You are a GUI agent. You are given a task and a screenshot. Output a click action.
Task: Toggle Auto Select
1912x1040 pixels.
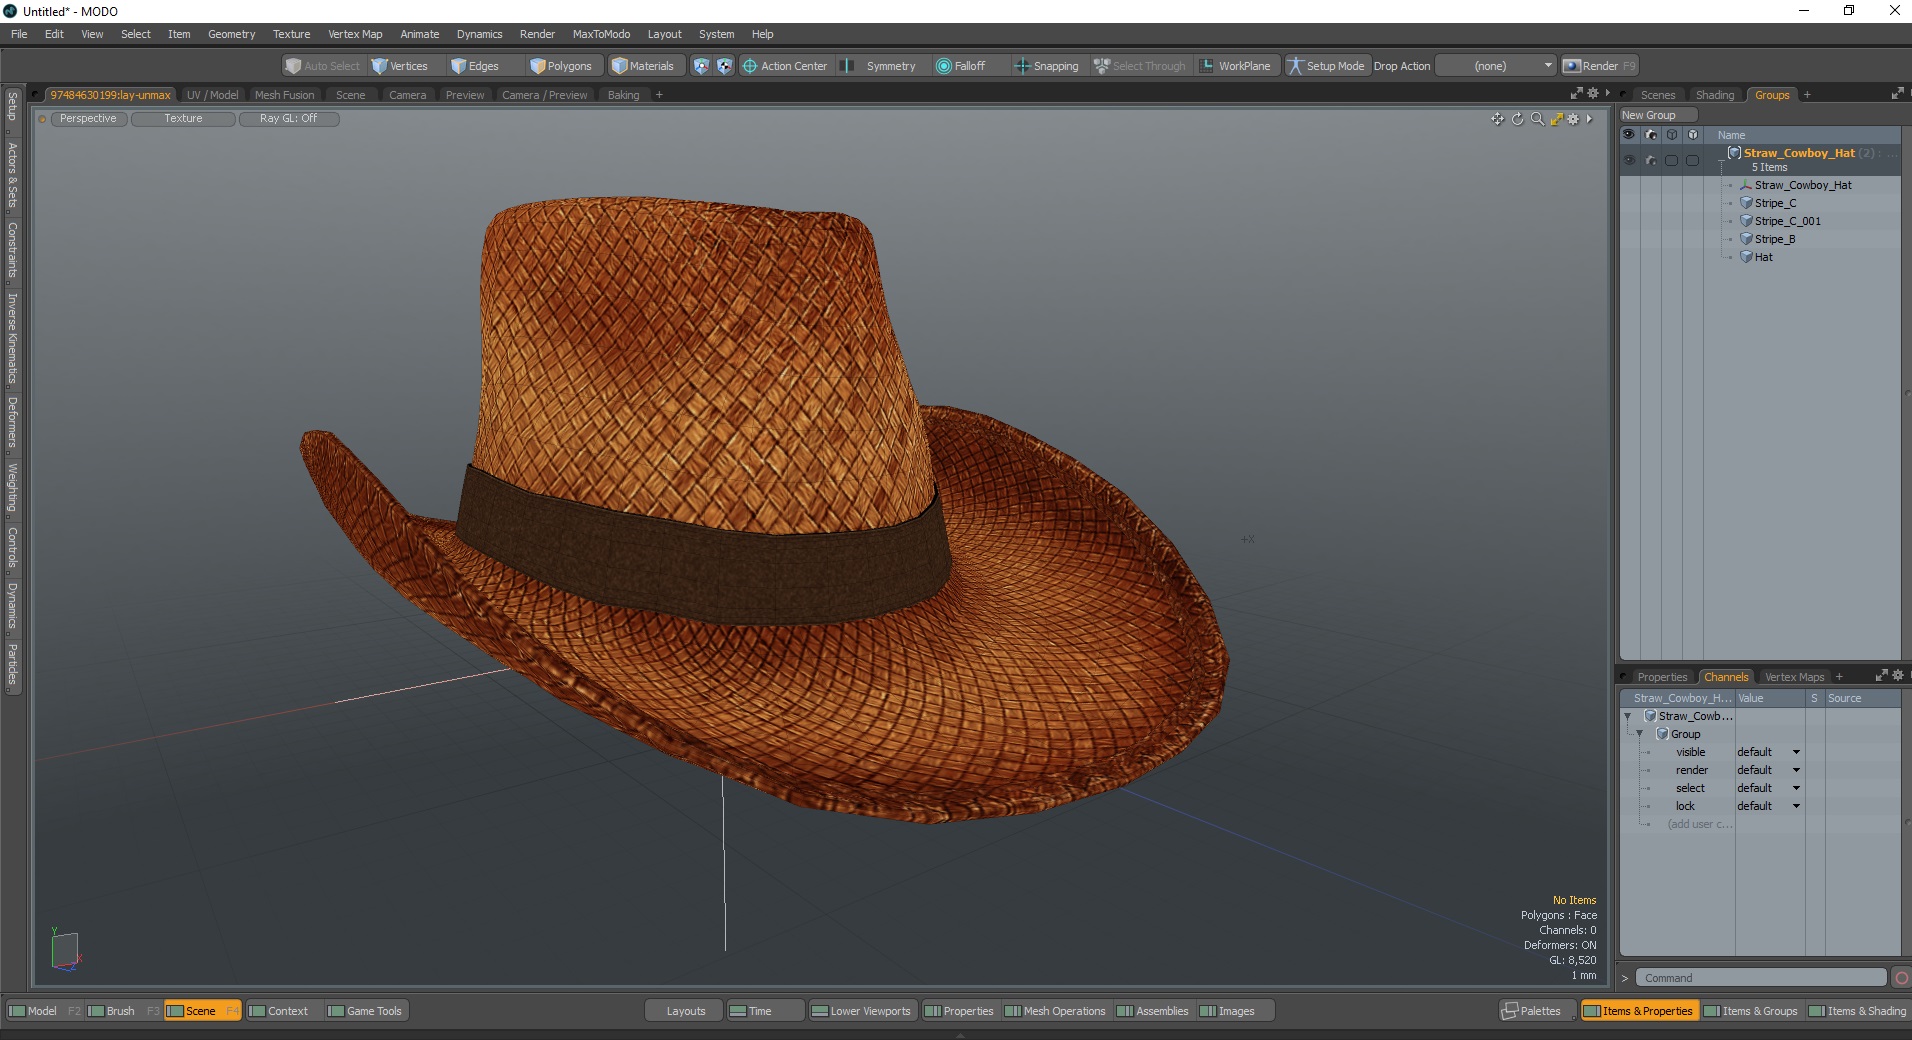coord(322,66)
